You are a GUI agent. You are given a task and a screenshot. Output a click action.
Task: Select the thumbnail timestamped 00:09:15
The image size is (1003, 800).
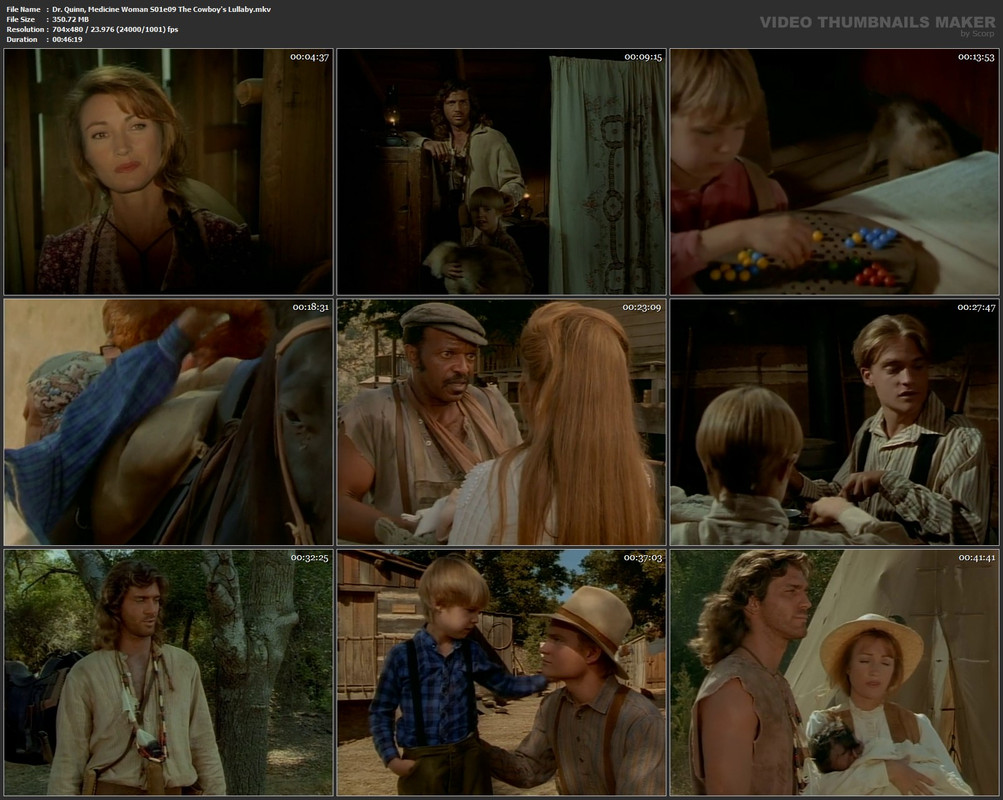pyautogui.click(x=502, y=172)
